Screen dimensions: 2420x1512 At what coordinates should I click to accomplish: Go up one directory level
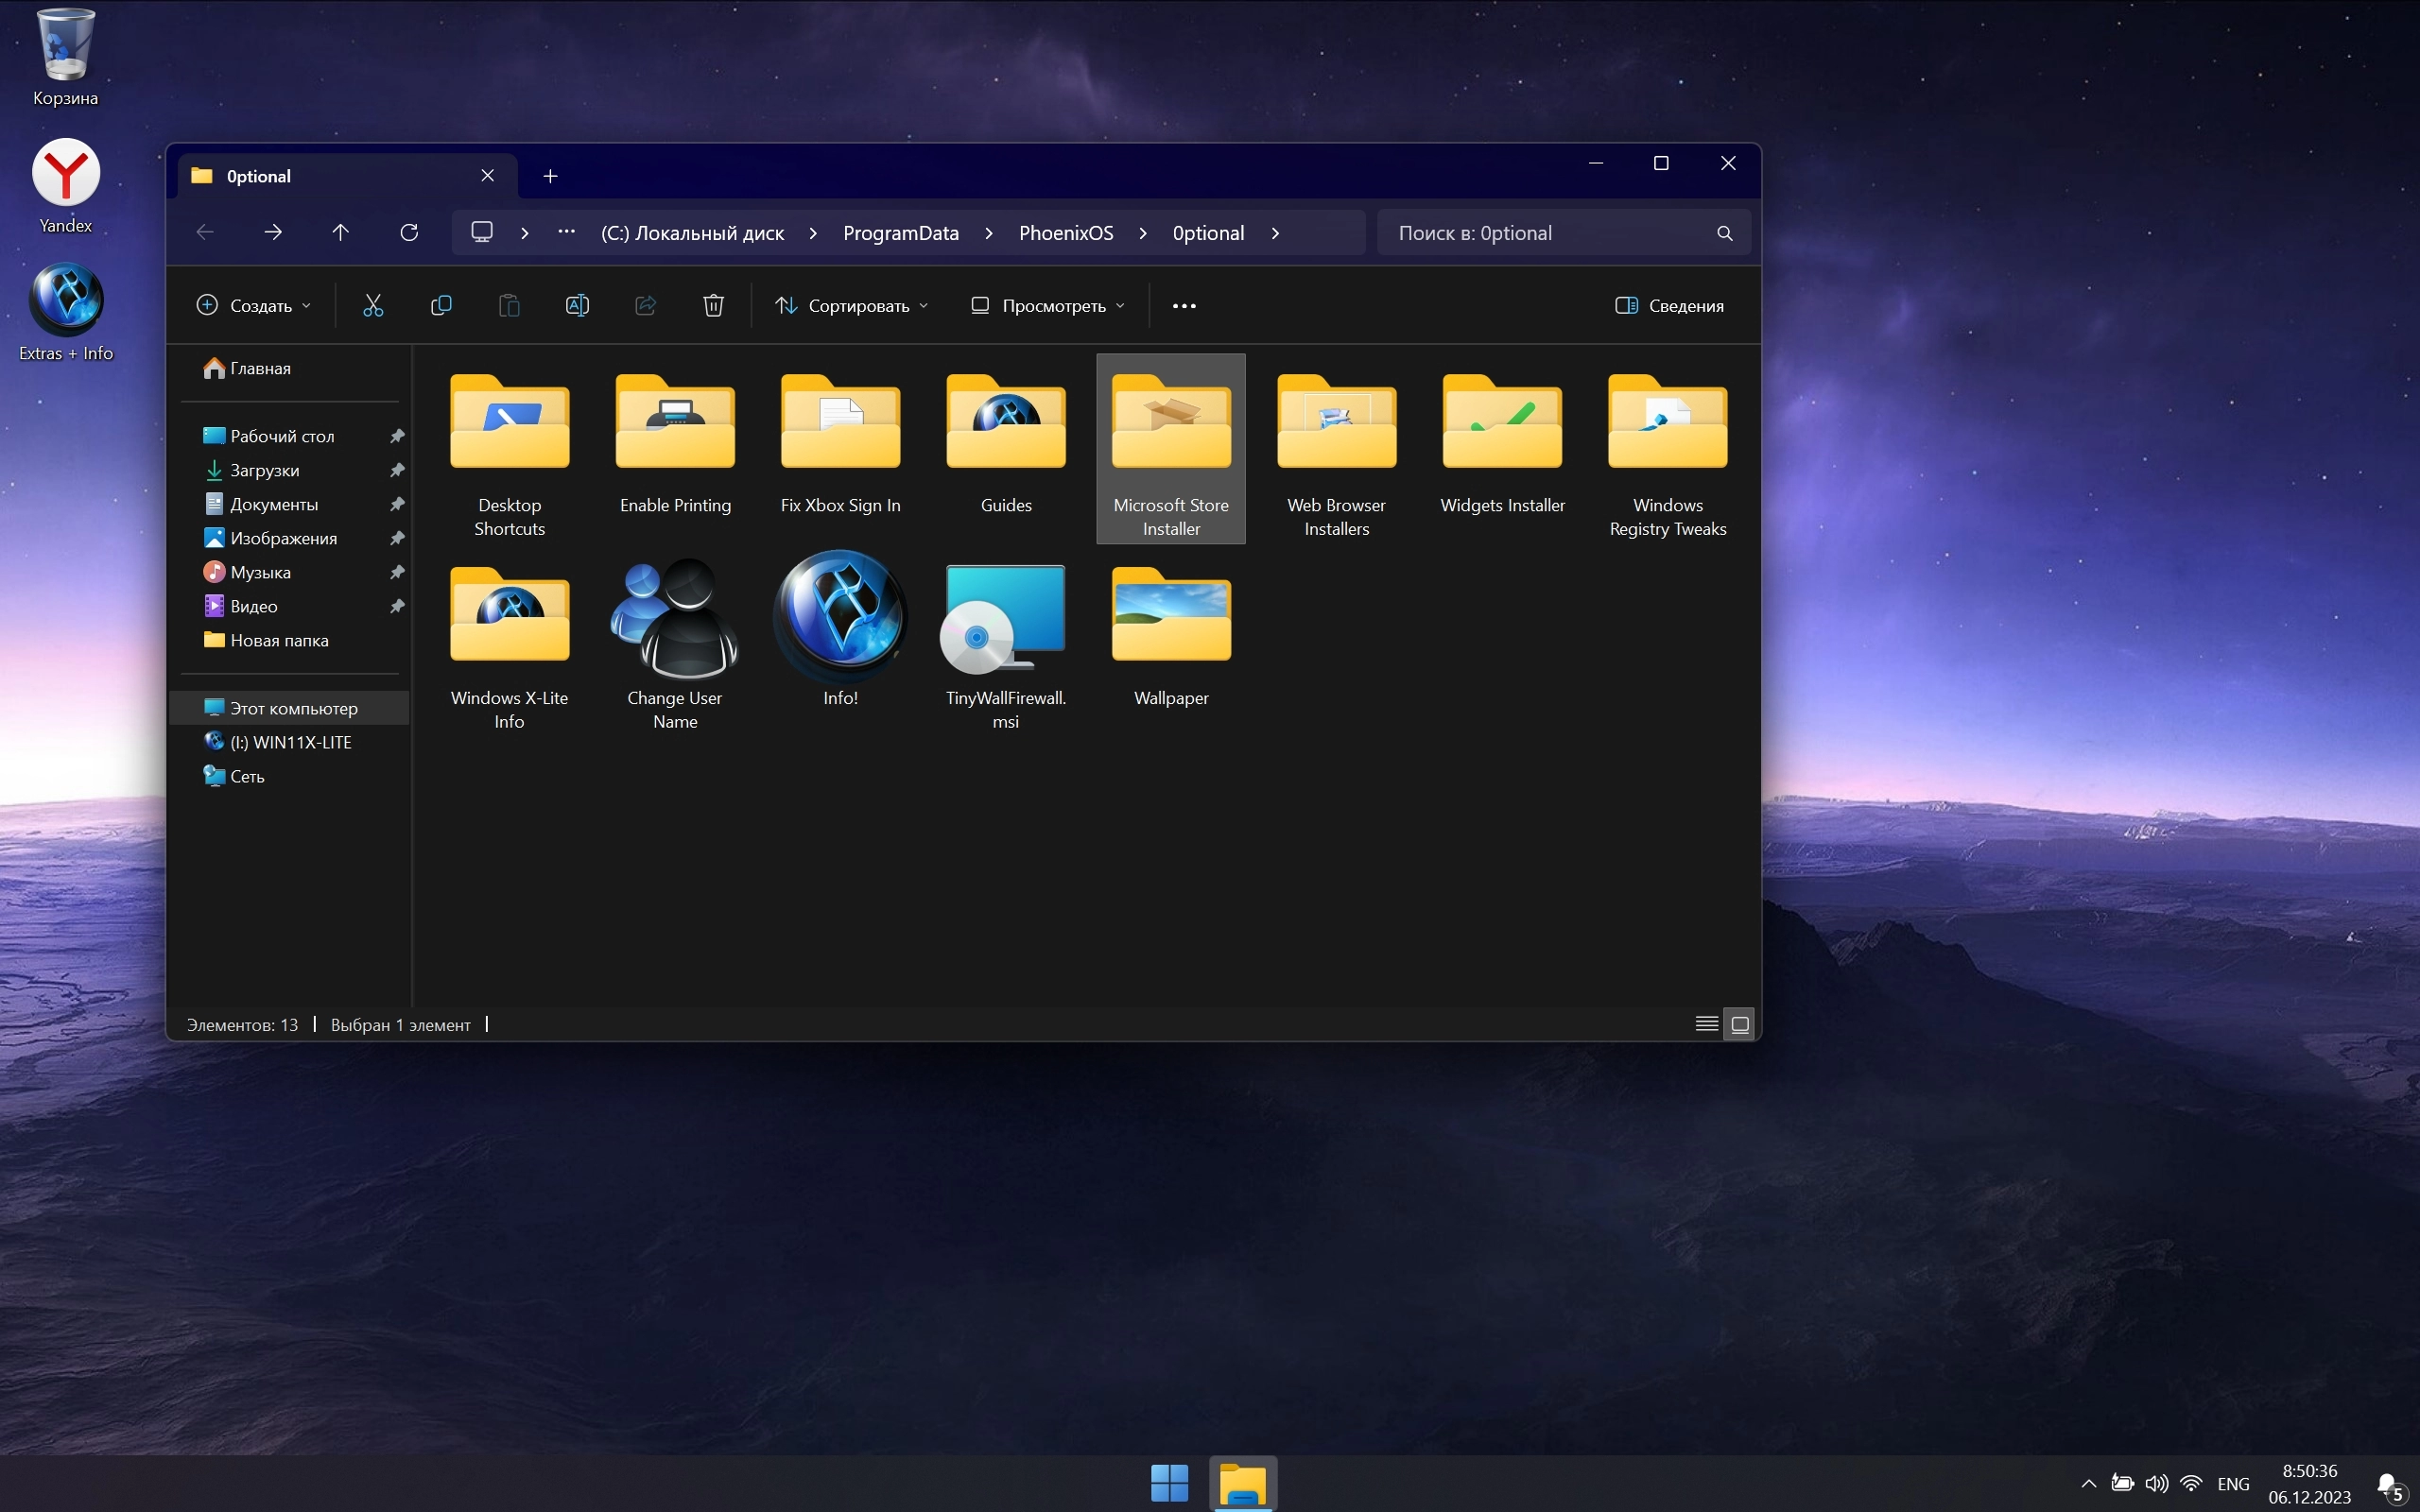click(x=340, y=232)
